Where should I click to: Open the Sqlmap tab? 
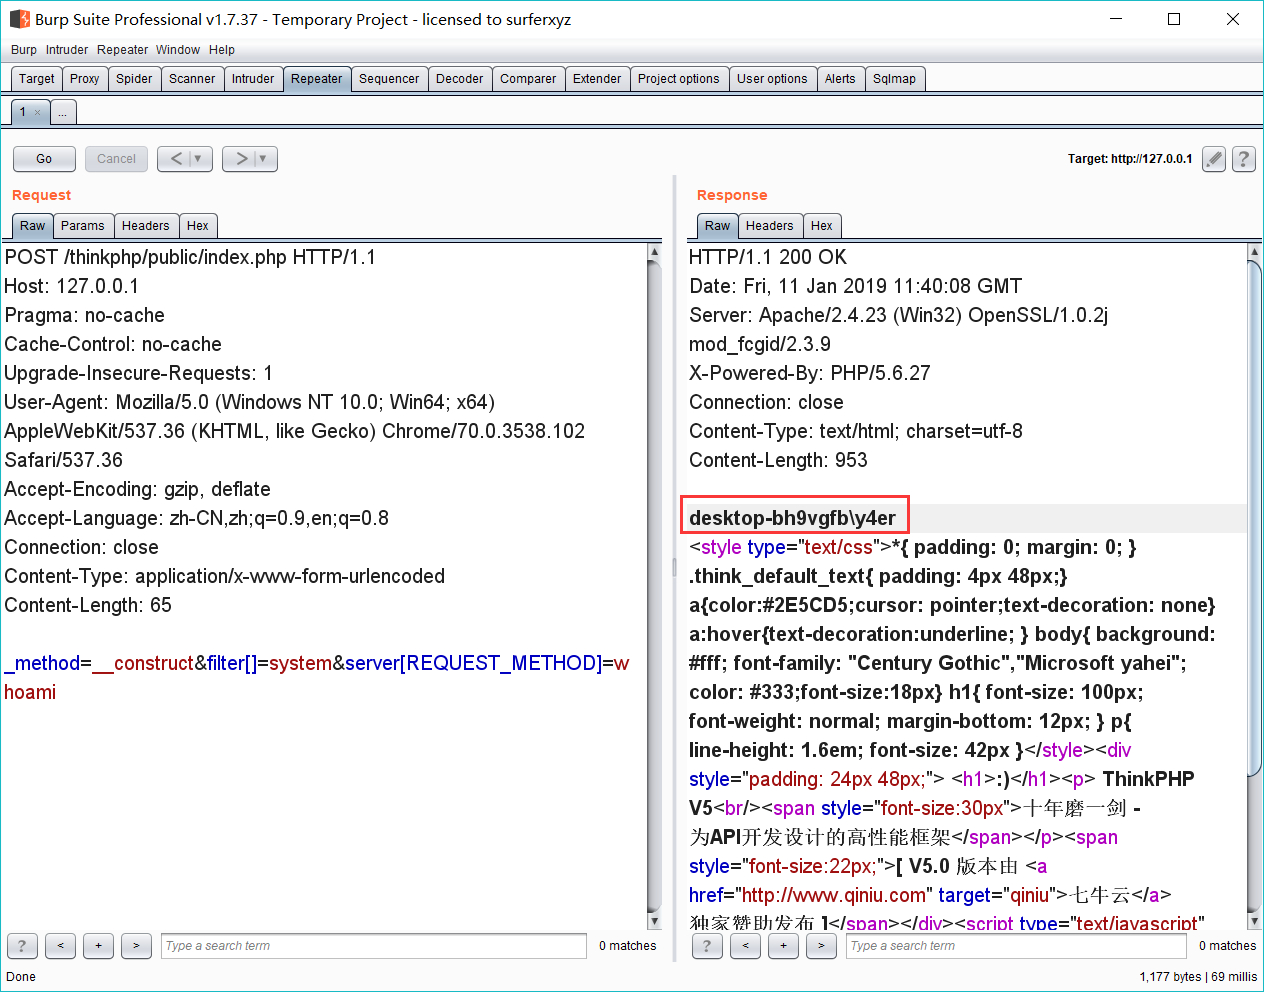click(894, 79)
